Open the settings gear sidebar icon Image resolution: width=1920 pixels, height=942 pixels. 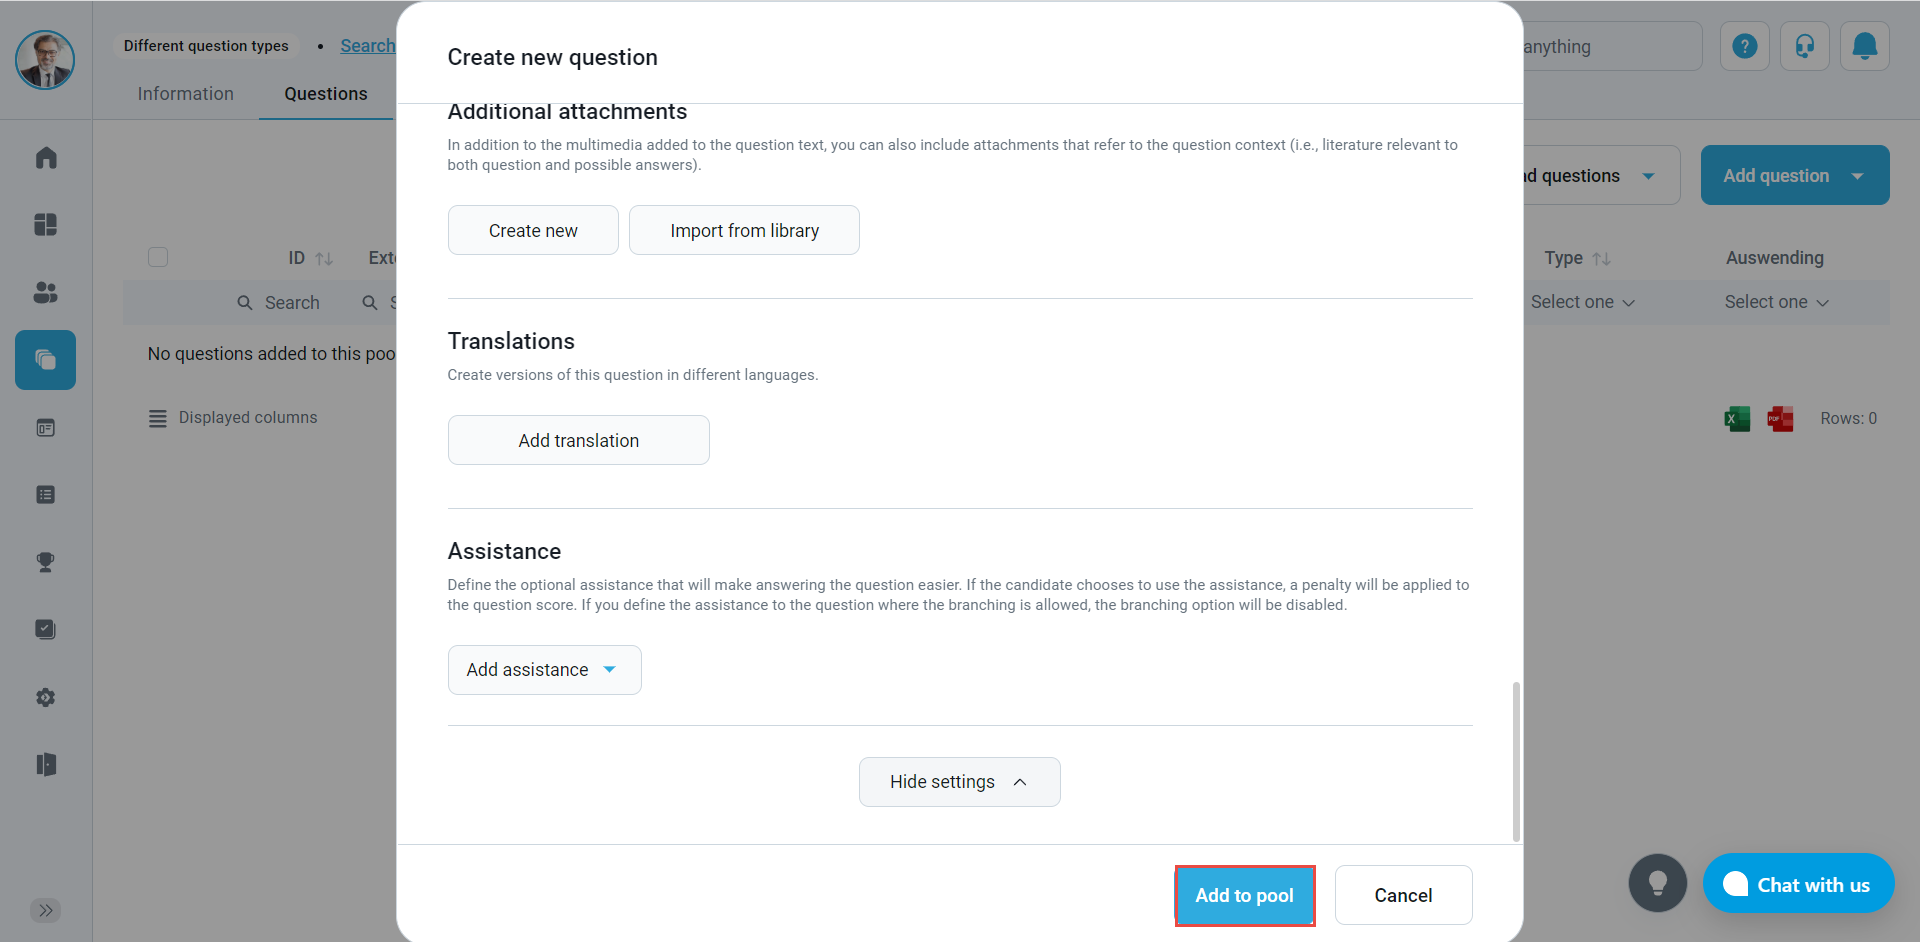click(46, 697)
